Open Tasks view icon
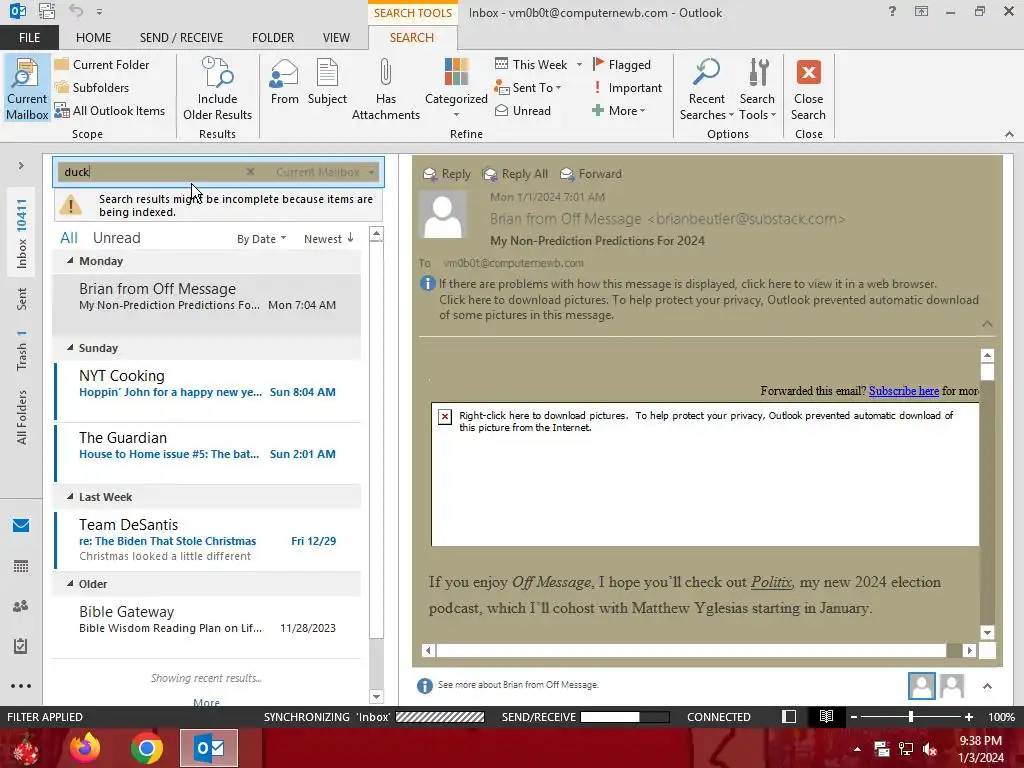1024x768 pixels. coord(21,646)
